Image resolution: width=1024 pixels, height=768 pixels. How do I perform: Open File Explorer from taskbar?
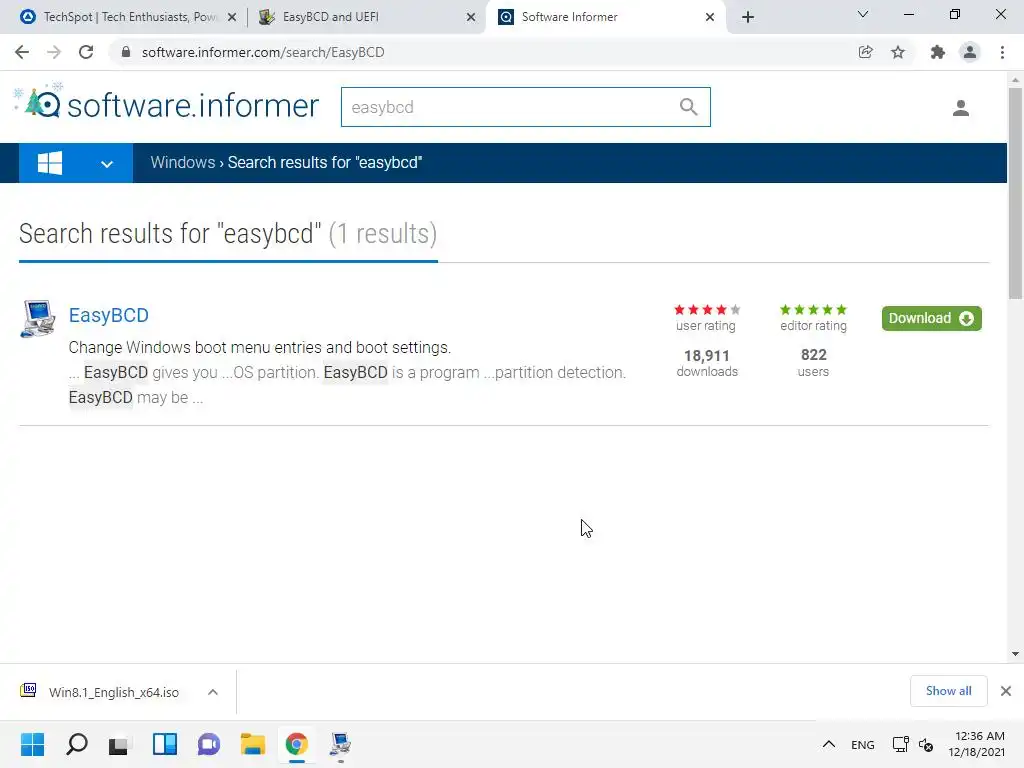pos(253,744)
